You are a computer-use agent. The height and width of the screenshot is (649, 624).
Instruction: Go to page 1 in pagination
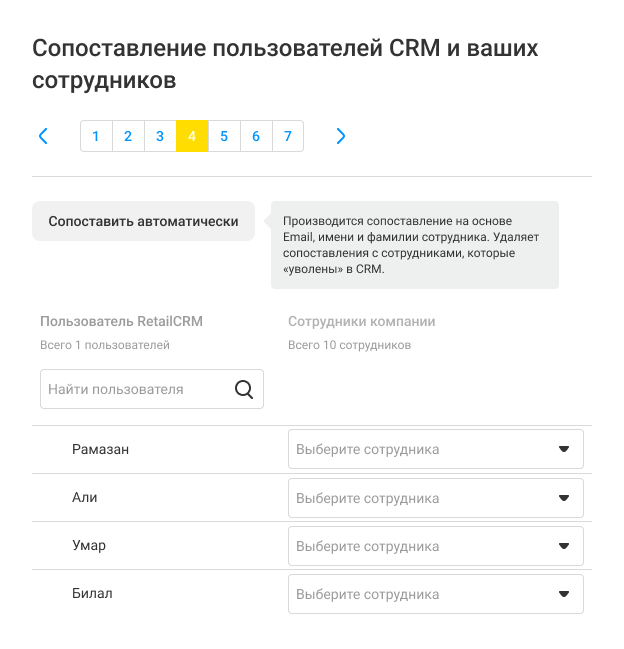(96, 136)
